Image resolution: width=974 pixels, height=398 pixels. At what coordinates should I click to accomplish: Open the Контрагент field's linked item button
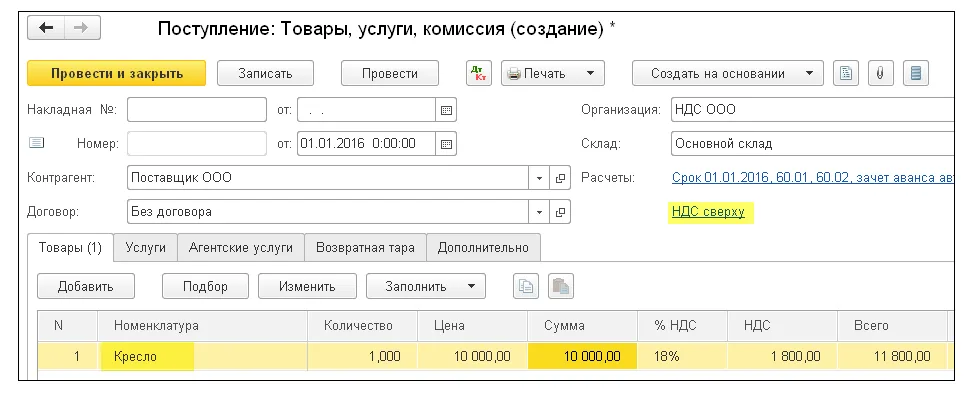[x=560, y=178]
